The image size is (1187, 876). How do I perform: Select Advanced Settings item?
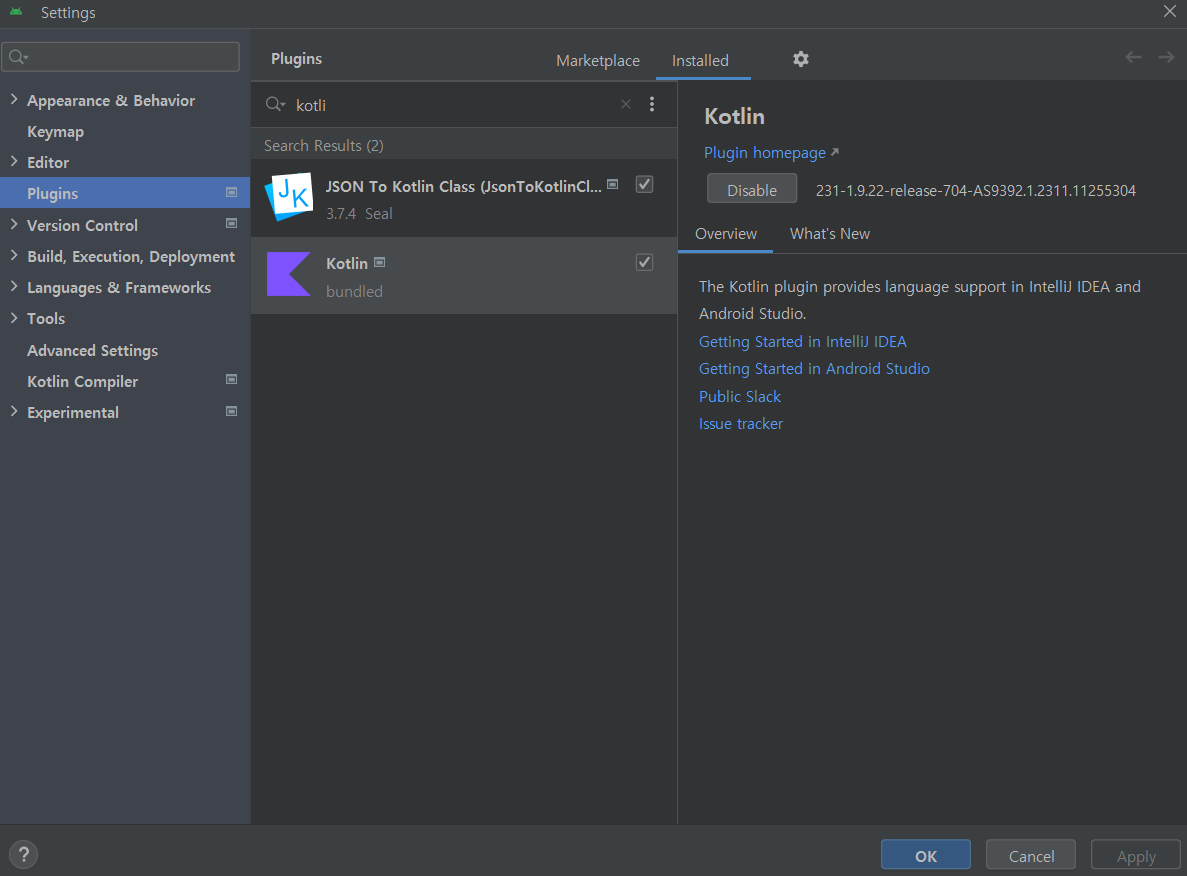(x=92, y=351)
